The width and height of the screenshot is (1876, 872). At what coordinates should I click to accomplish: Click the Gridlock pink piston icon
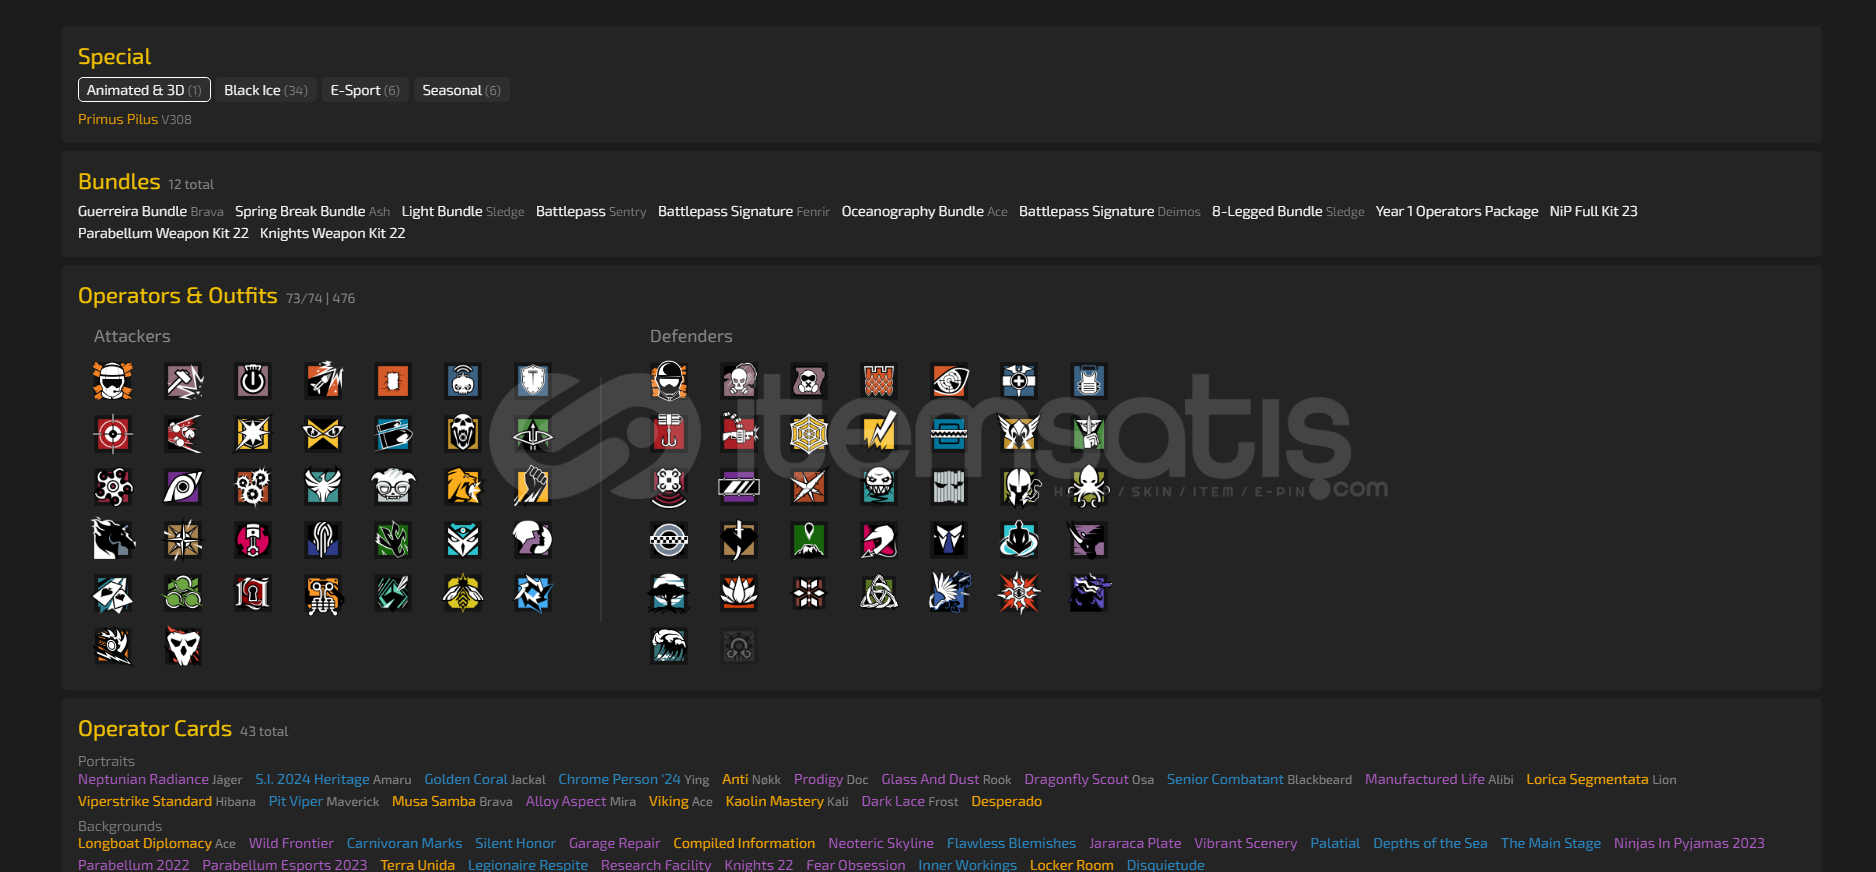tap(253, 540)
